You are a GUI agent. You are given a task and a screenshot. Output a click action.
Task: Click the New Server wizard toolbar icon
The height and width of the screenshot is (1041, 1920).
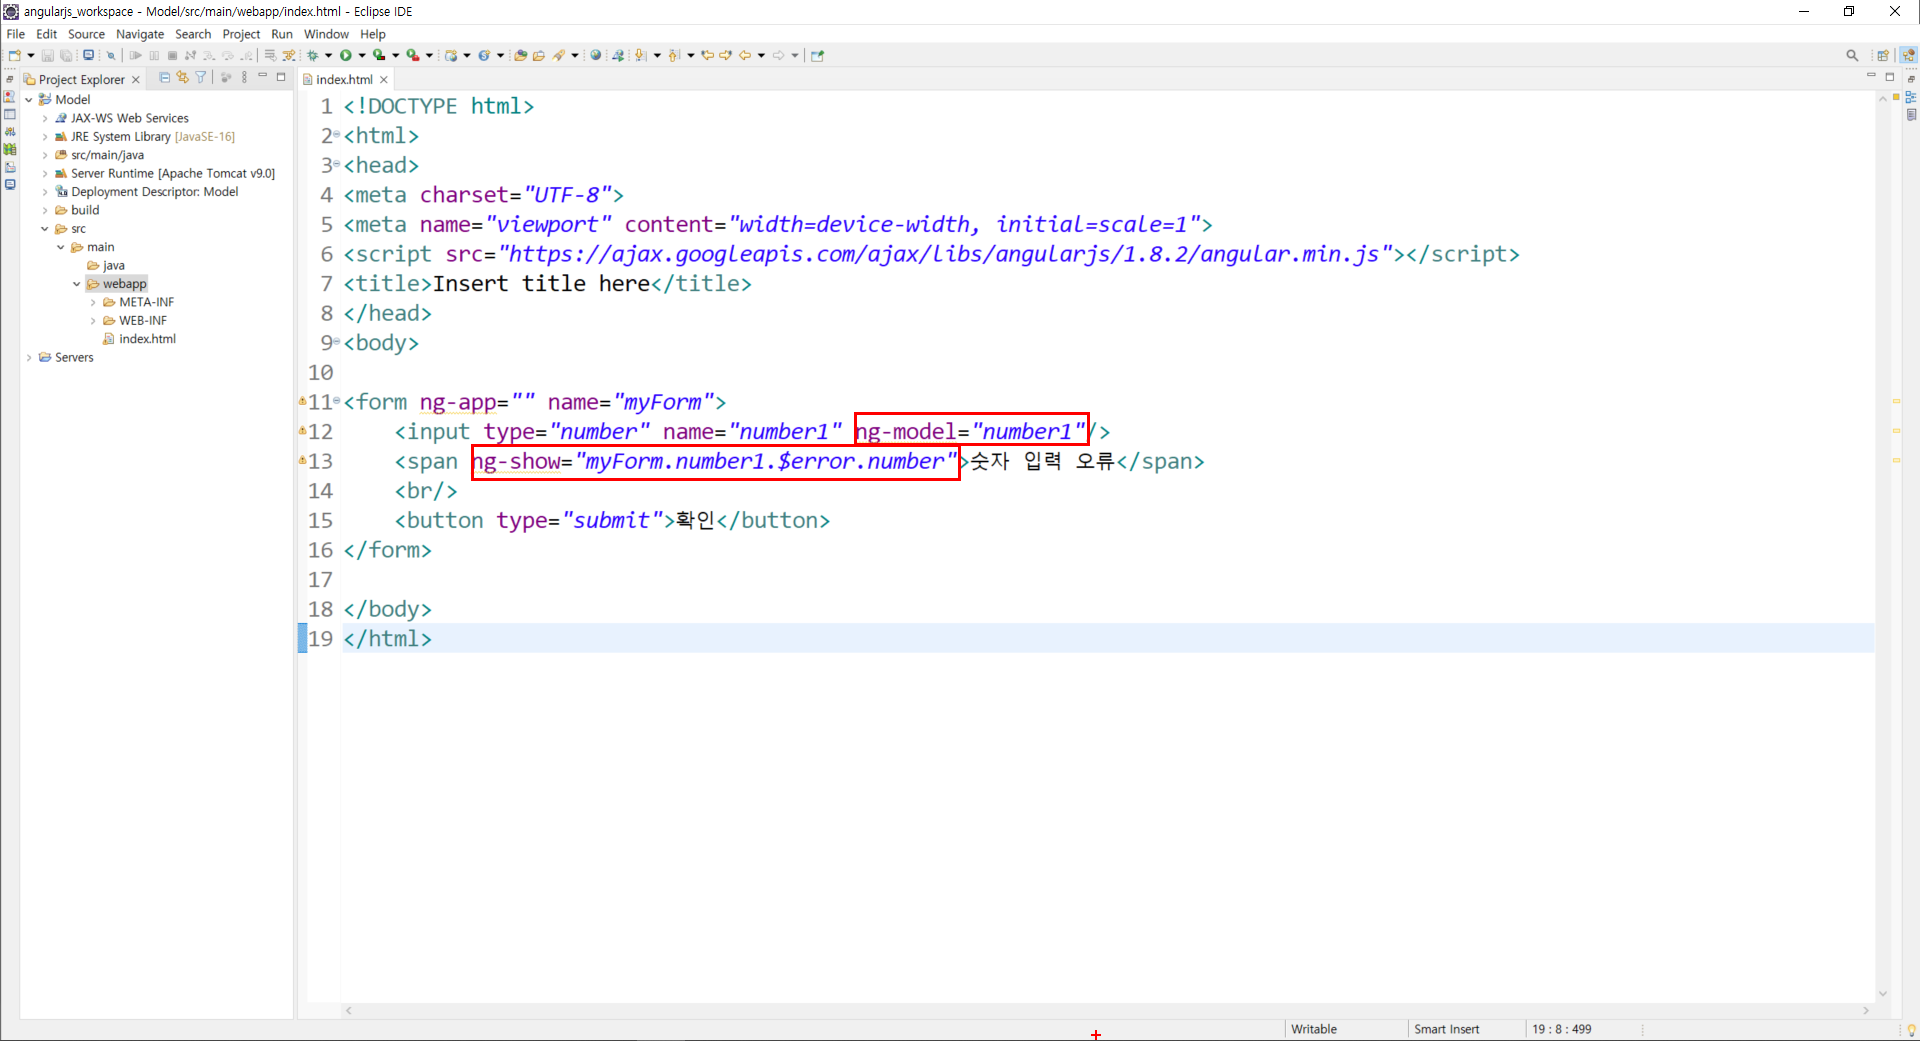pyautogui.click(x=451, y=55)
